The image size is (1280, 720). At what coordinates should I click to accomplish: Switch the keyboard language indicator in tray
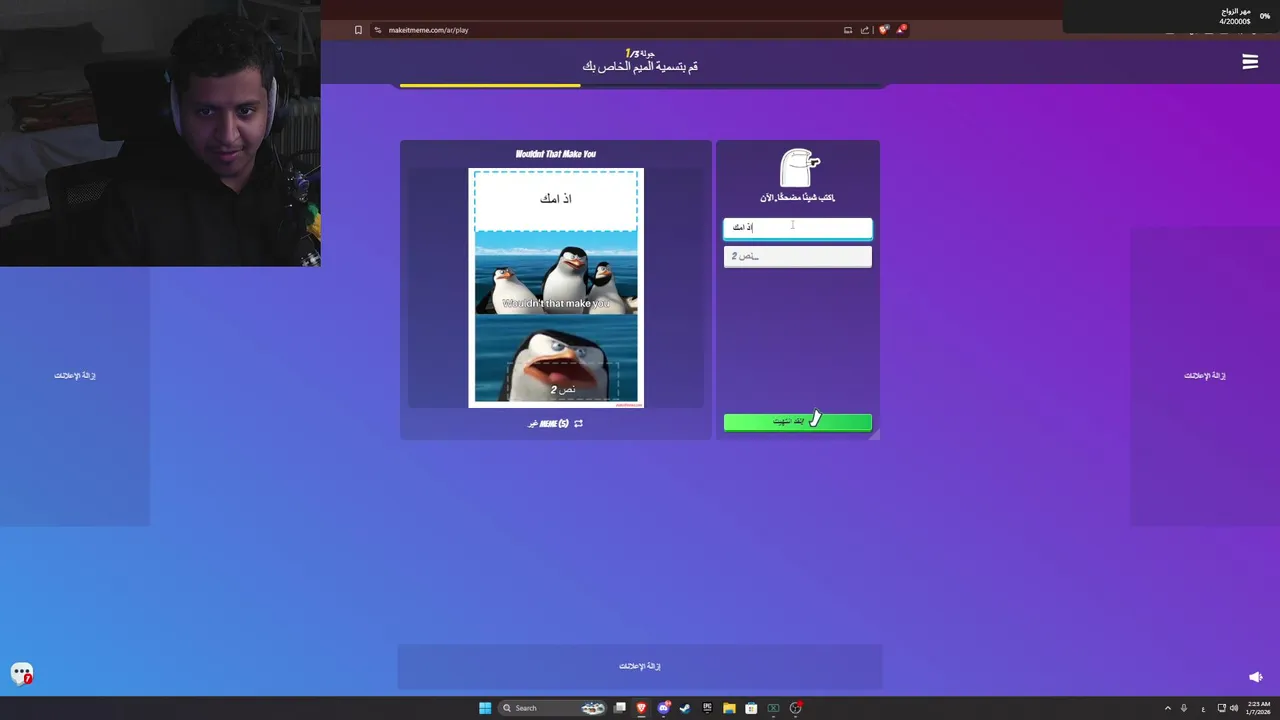(x=1203, y=708)
